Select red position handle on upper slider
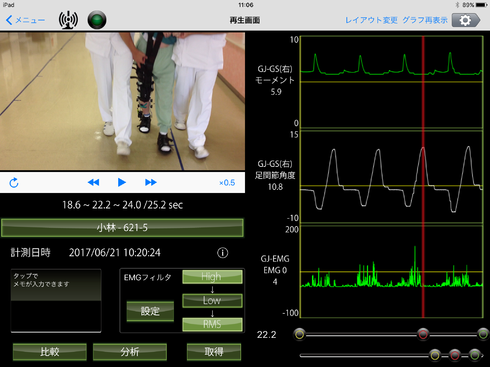The width and height of the screenshot is (490, 367). 423,334
